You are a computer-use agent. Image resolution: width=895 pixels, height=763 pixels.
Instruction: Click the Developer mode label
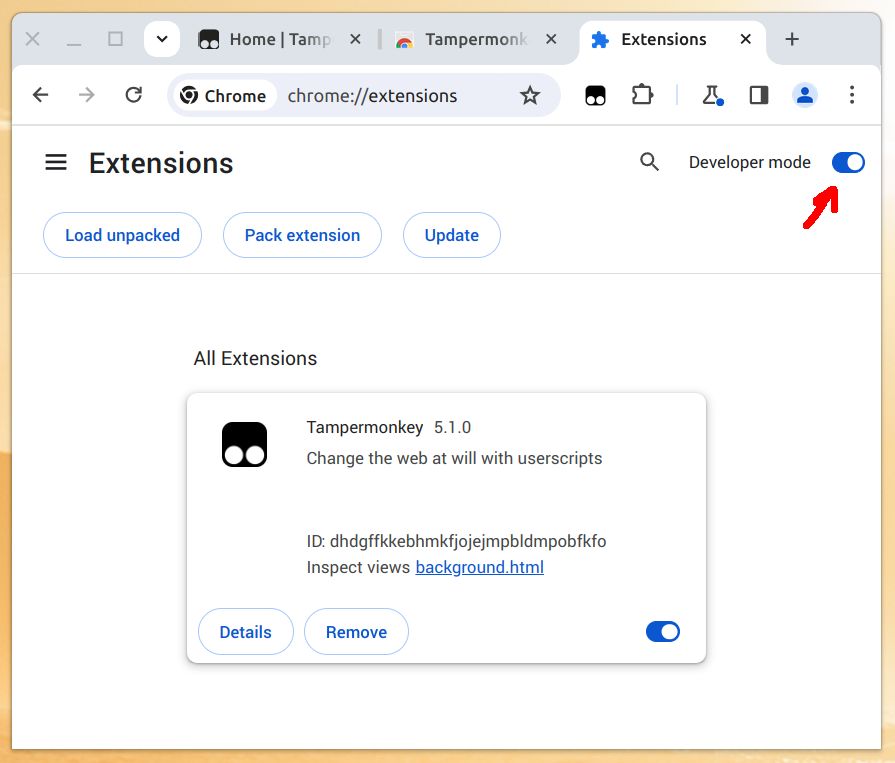click(x=749, y=163)
